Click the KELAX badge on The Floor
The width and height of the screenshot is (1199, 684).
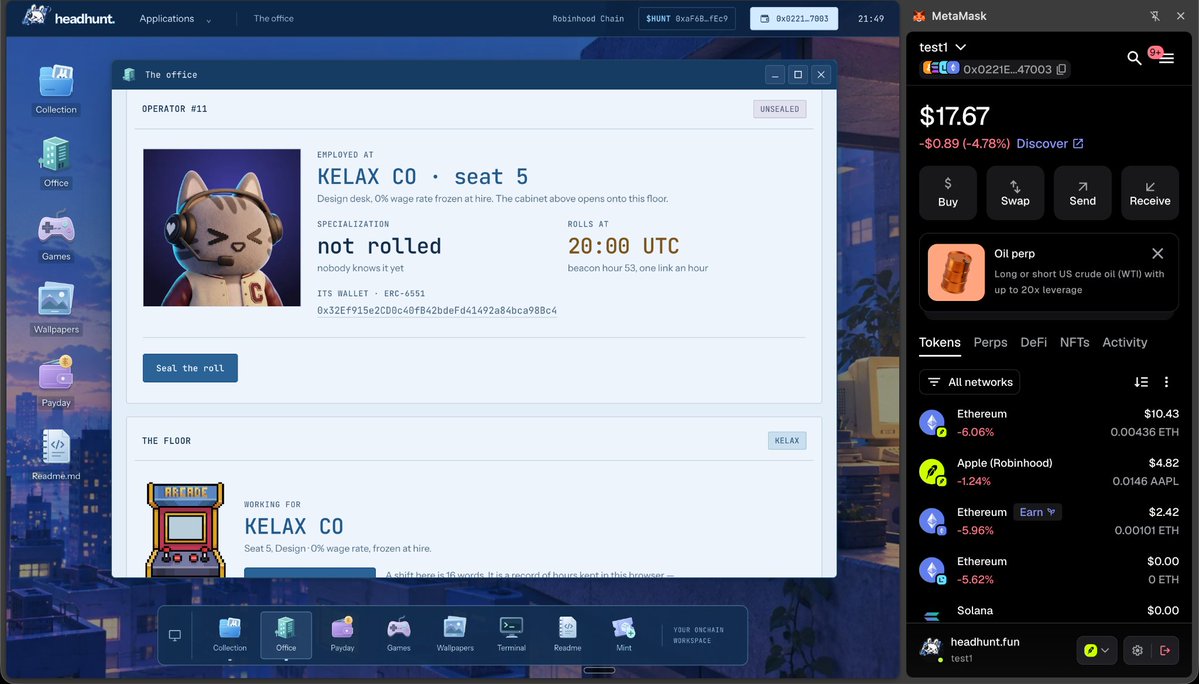pos(787,441)
